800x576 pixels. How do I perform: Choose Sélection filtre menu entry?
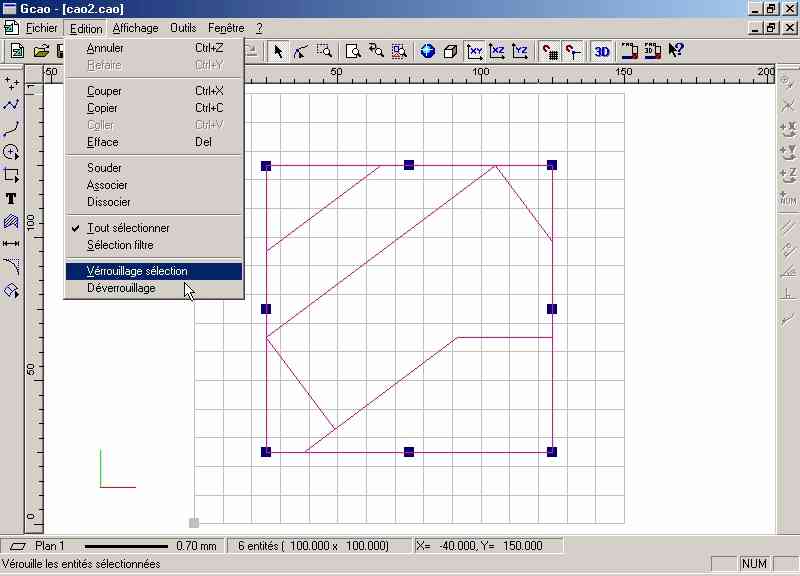(x=154, y=245)
